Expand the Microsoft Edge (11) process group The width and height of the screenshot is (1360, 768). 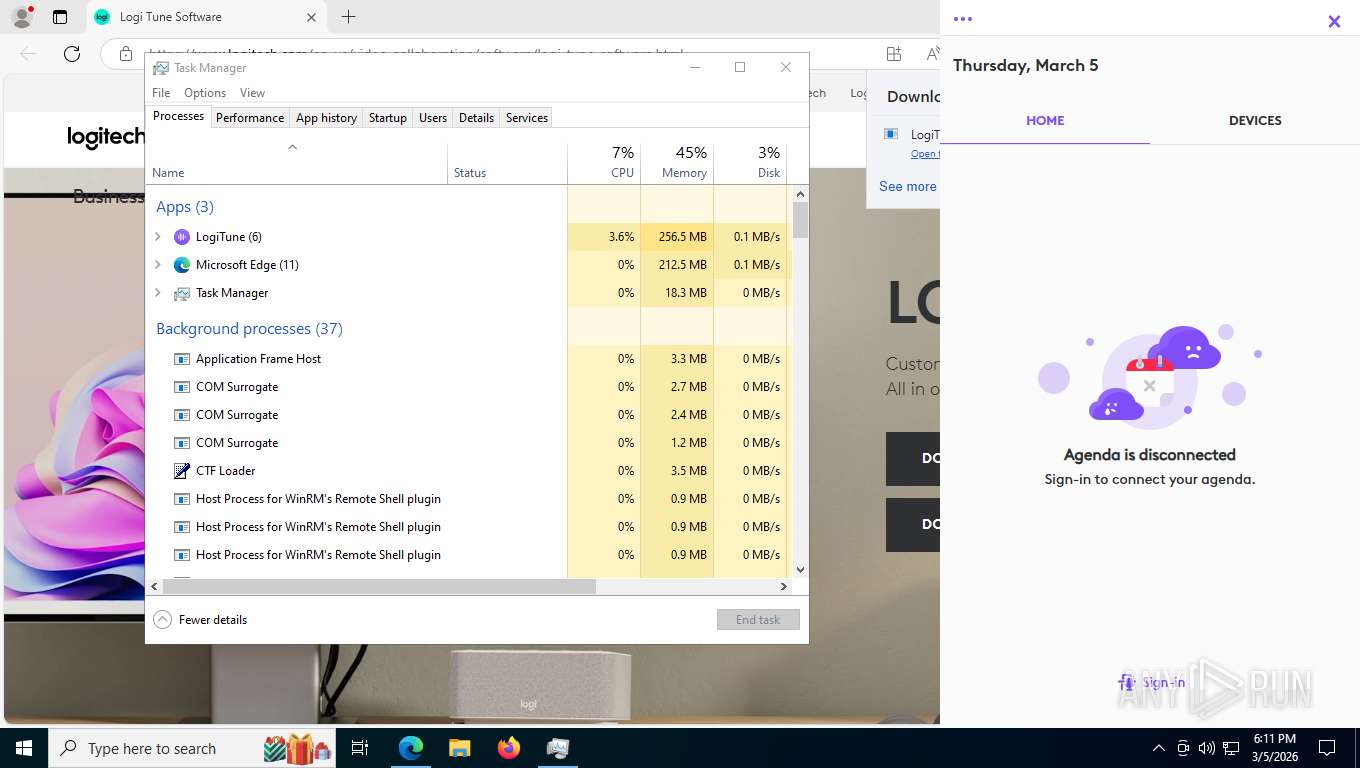coord(157,265)
